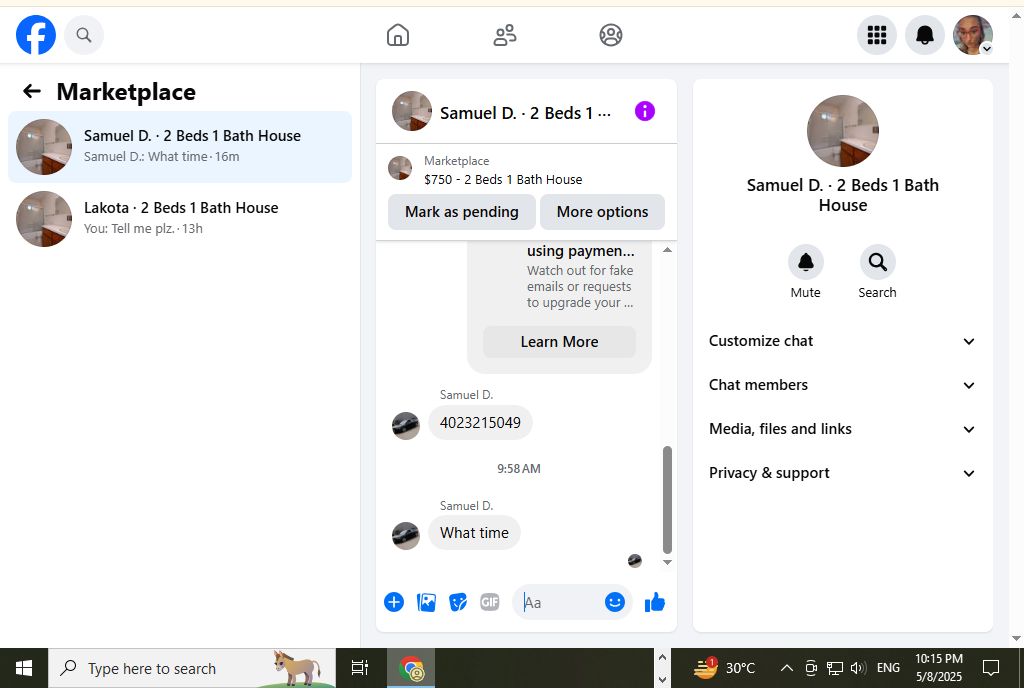Open the $750 - 2 Beds 1 Bath House listing
Image resolution: width=1024 pixels, height=688 pixels.
(503, 180)
